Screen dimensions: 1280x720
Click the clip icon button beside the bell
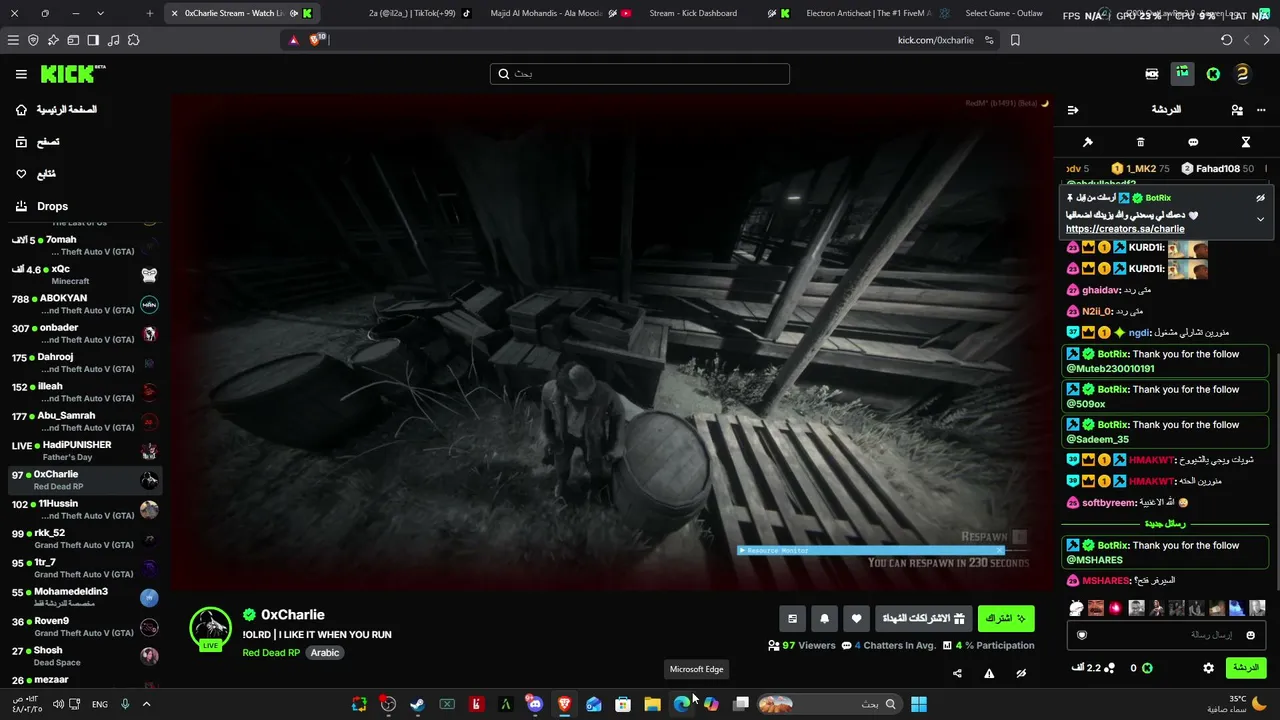(792, 619)
